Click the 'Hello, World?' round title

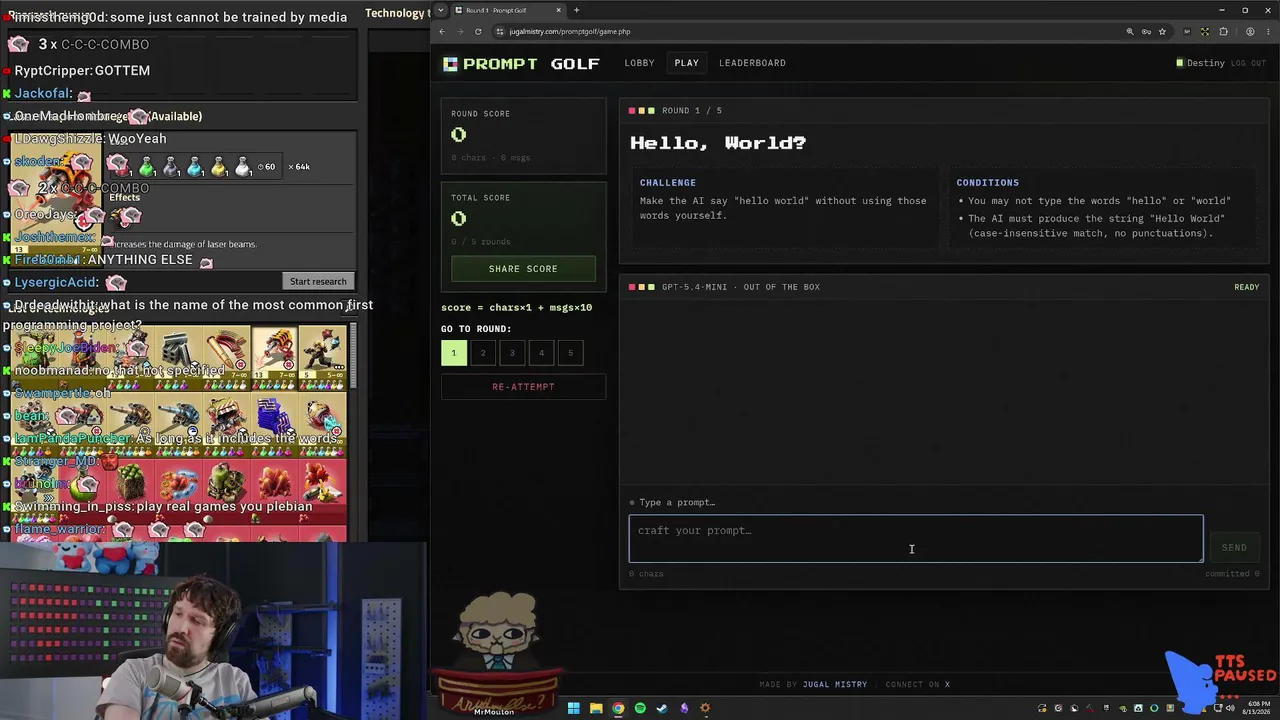(x=718, y=143)
